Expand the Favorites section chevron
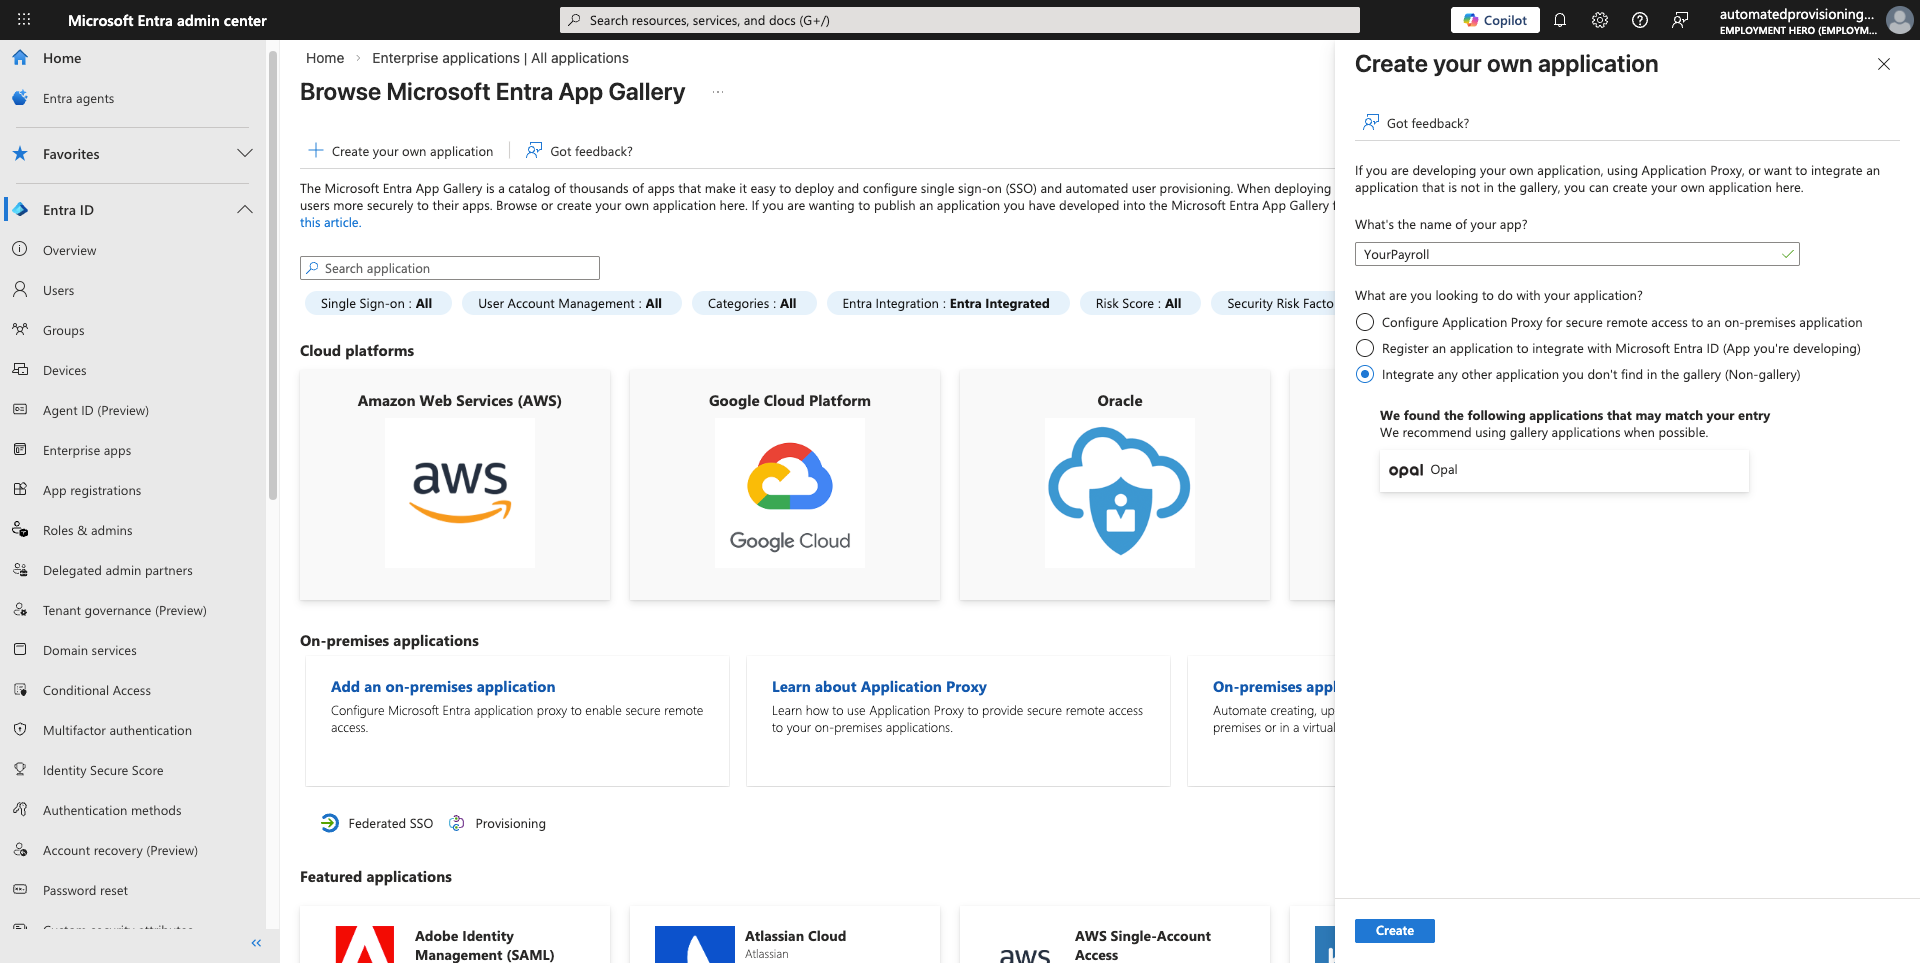Screen dimensions: 1920x963 coord(245,153)
